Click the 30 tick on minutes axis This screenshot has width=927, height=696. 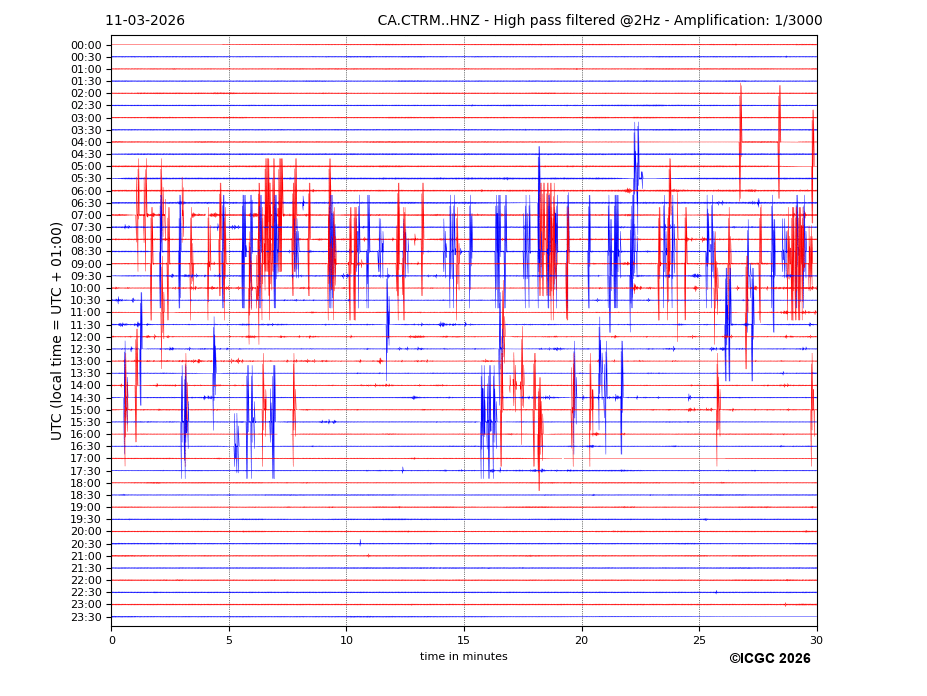pos(817,639)
